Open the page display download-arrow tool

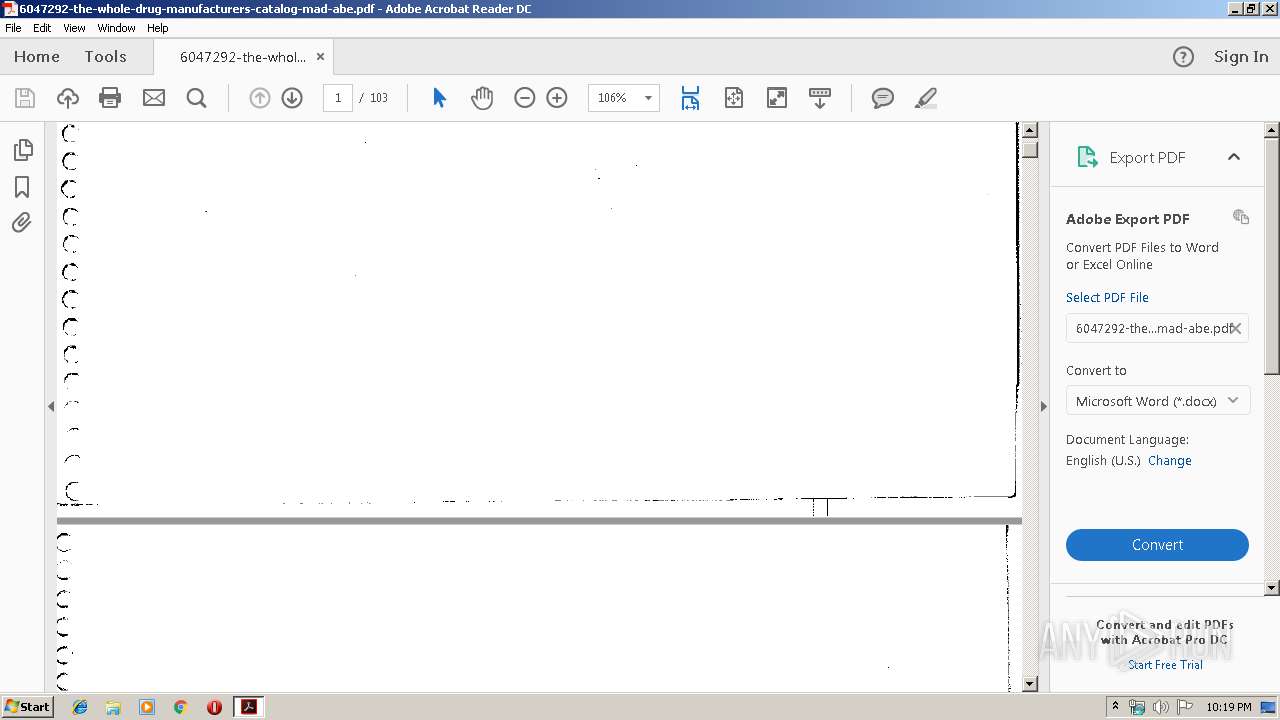point(820,98)
